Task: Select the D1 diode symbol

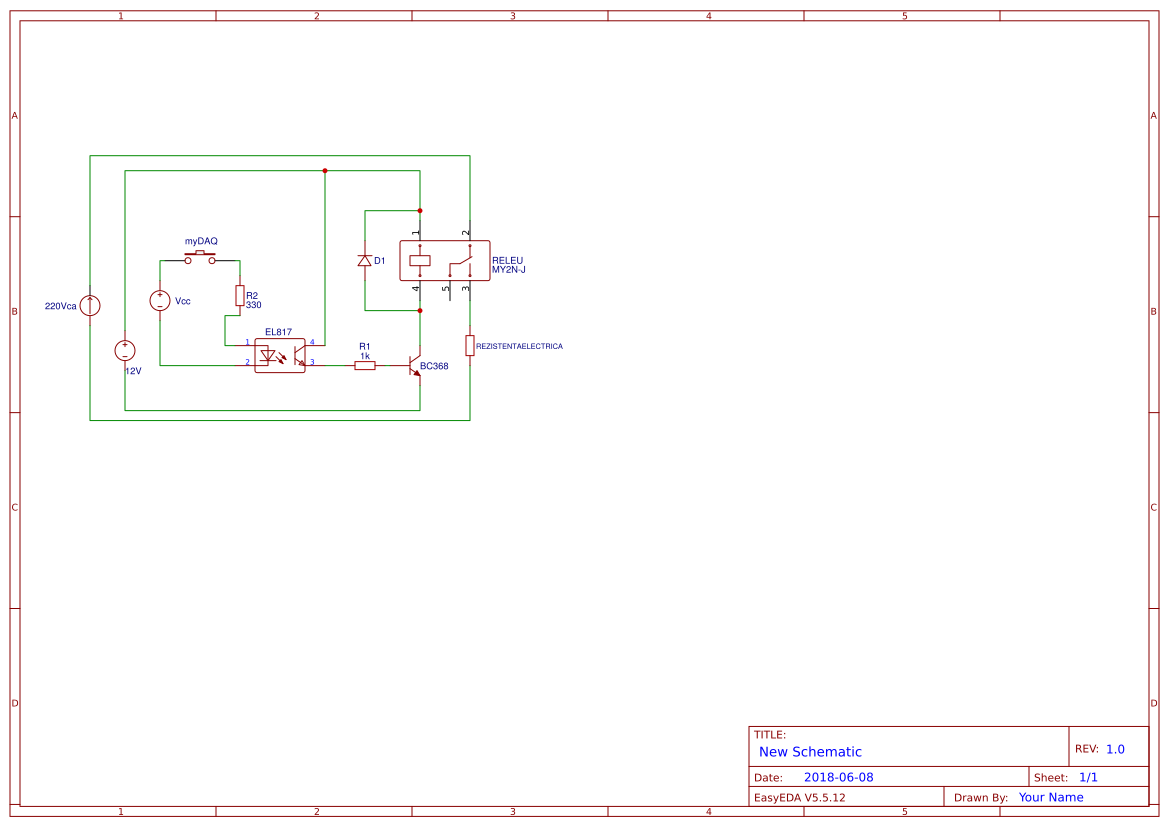Action: point(364,259)
